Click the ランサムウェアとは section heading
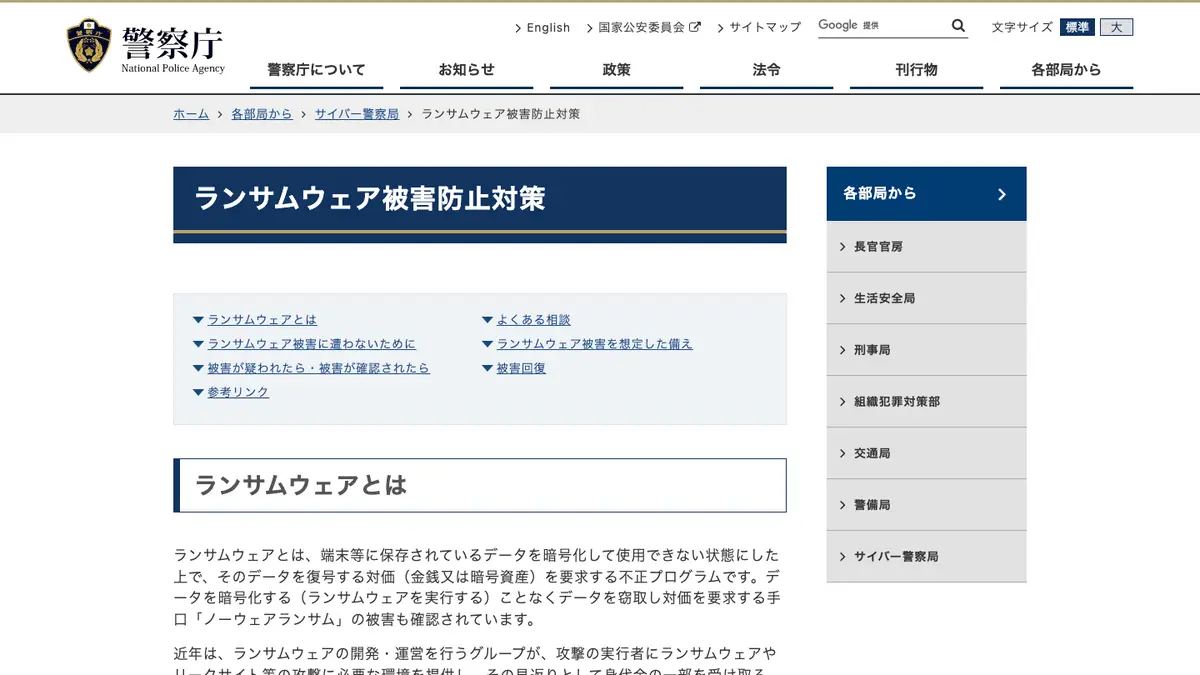The height and width of the screenshot is (675, 1200). (301, 486)
